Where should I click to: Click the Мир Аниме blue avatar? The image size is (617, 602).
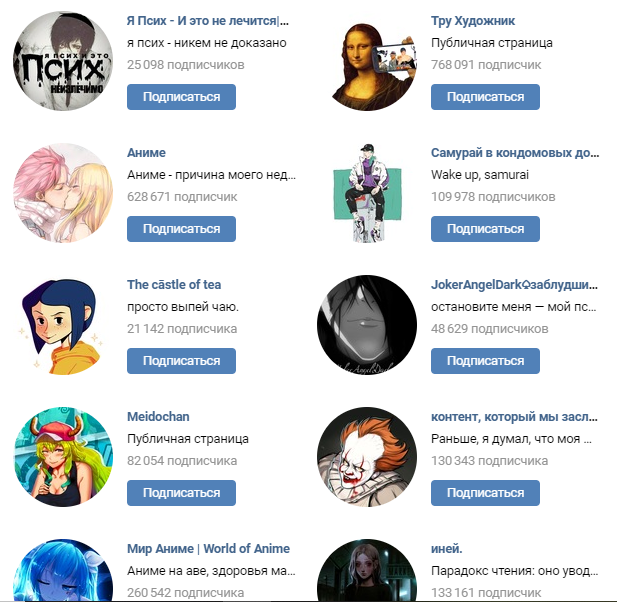[63, 570]
